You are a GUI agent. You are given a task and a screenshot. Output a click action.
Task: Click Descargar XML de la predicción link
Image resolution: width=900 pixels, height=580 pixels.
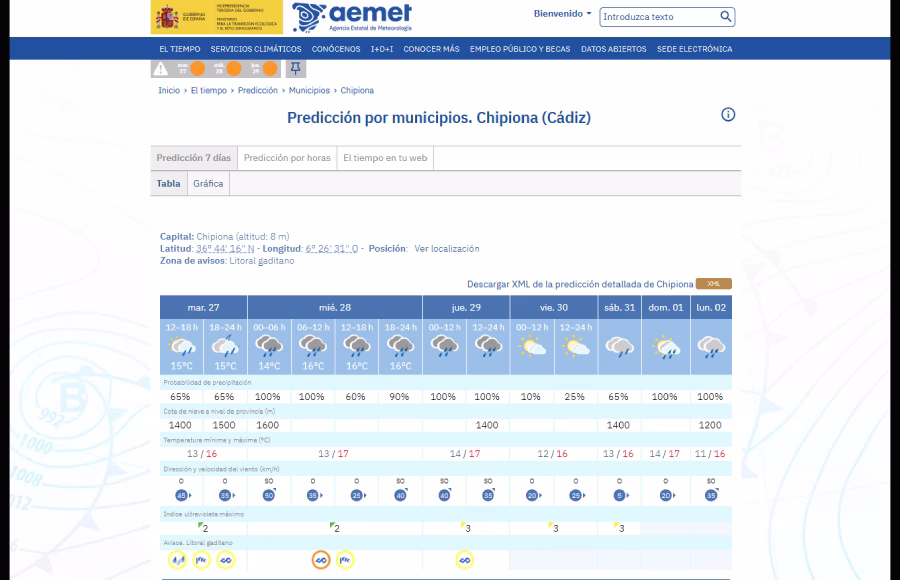point(579,284)
